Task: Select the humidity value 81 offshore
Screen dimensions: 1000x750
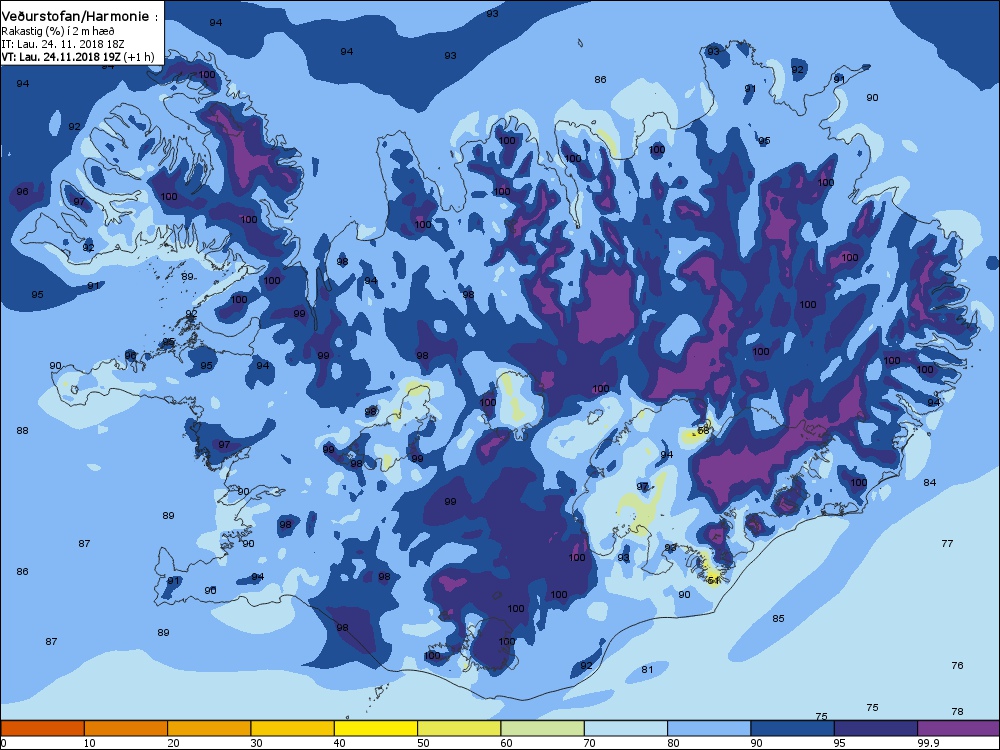Action: click(x=647, y=670)
